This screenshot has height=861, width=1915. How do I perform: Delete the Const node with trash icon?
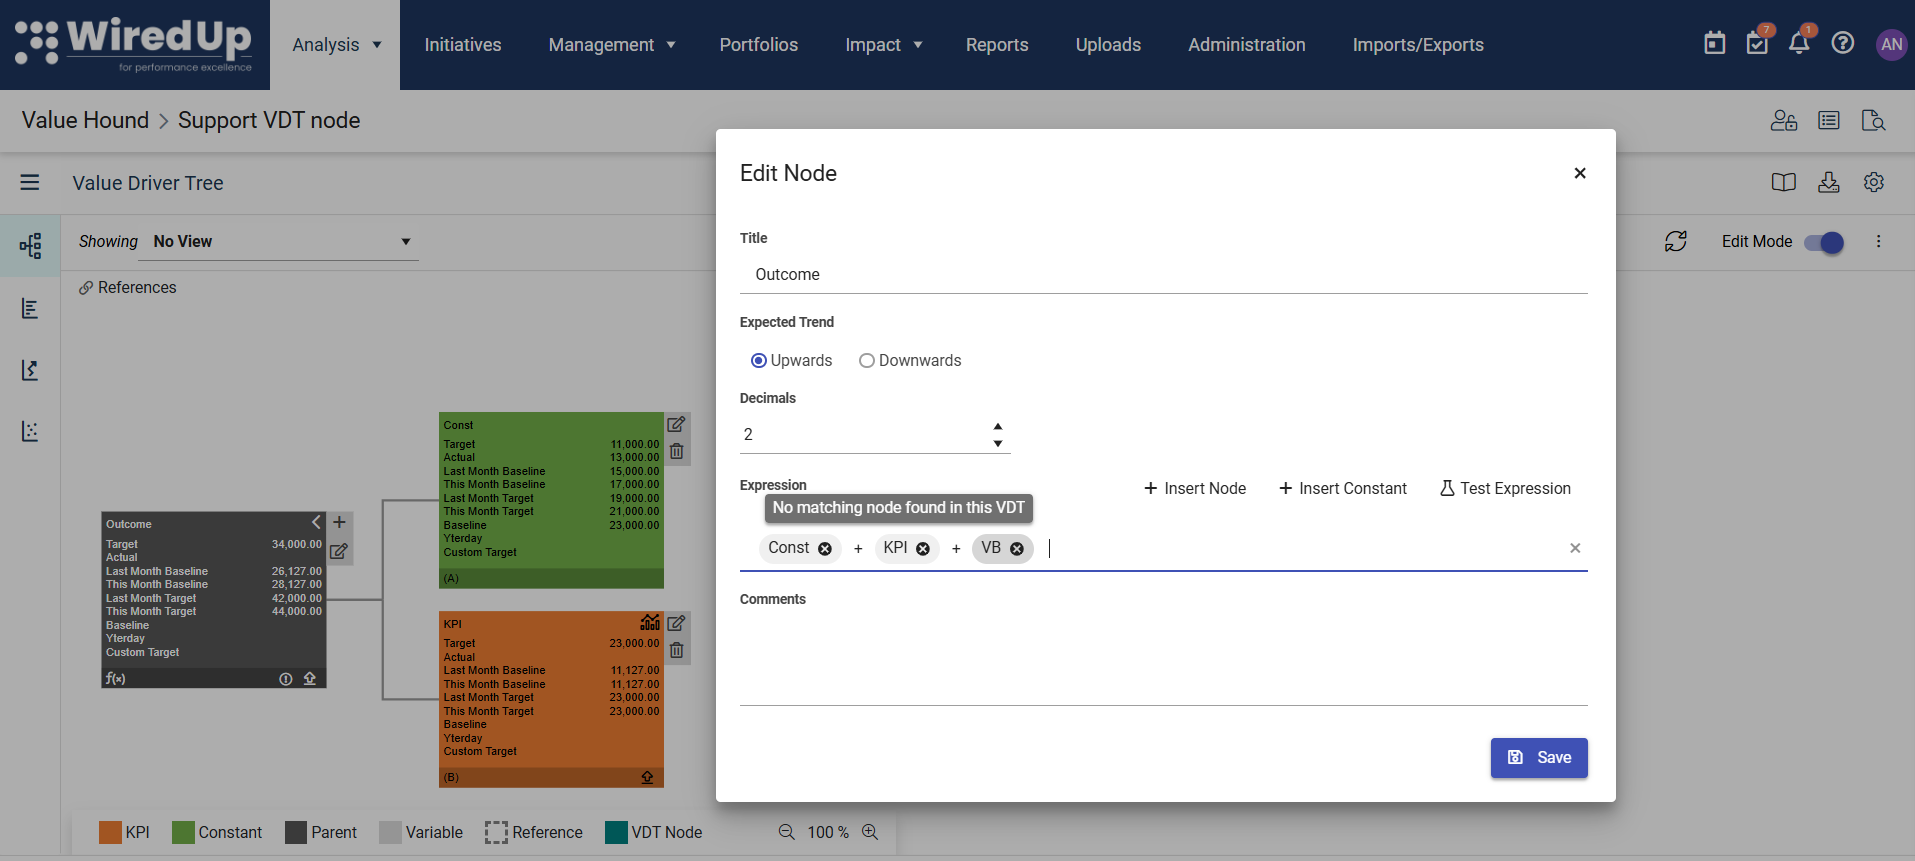[676, 451]
